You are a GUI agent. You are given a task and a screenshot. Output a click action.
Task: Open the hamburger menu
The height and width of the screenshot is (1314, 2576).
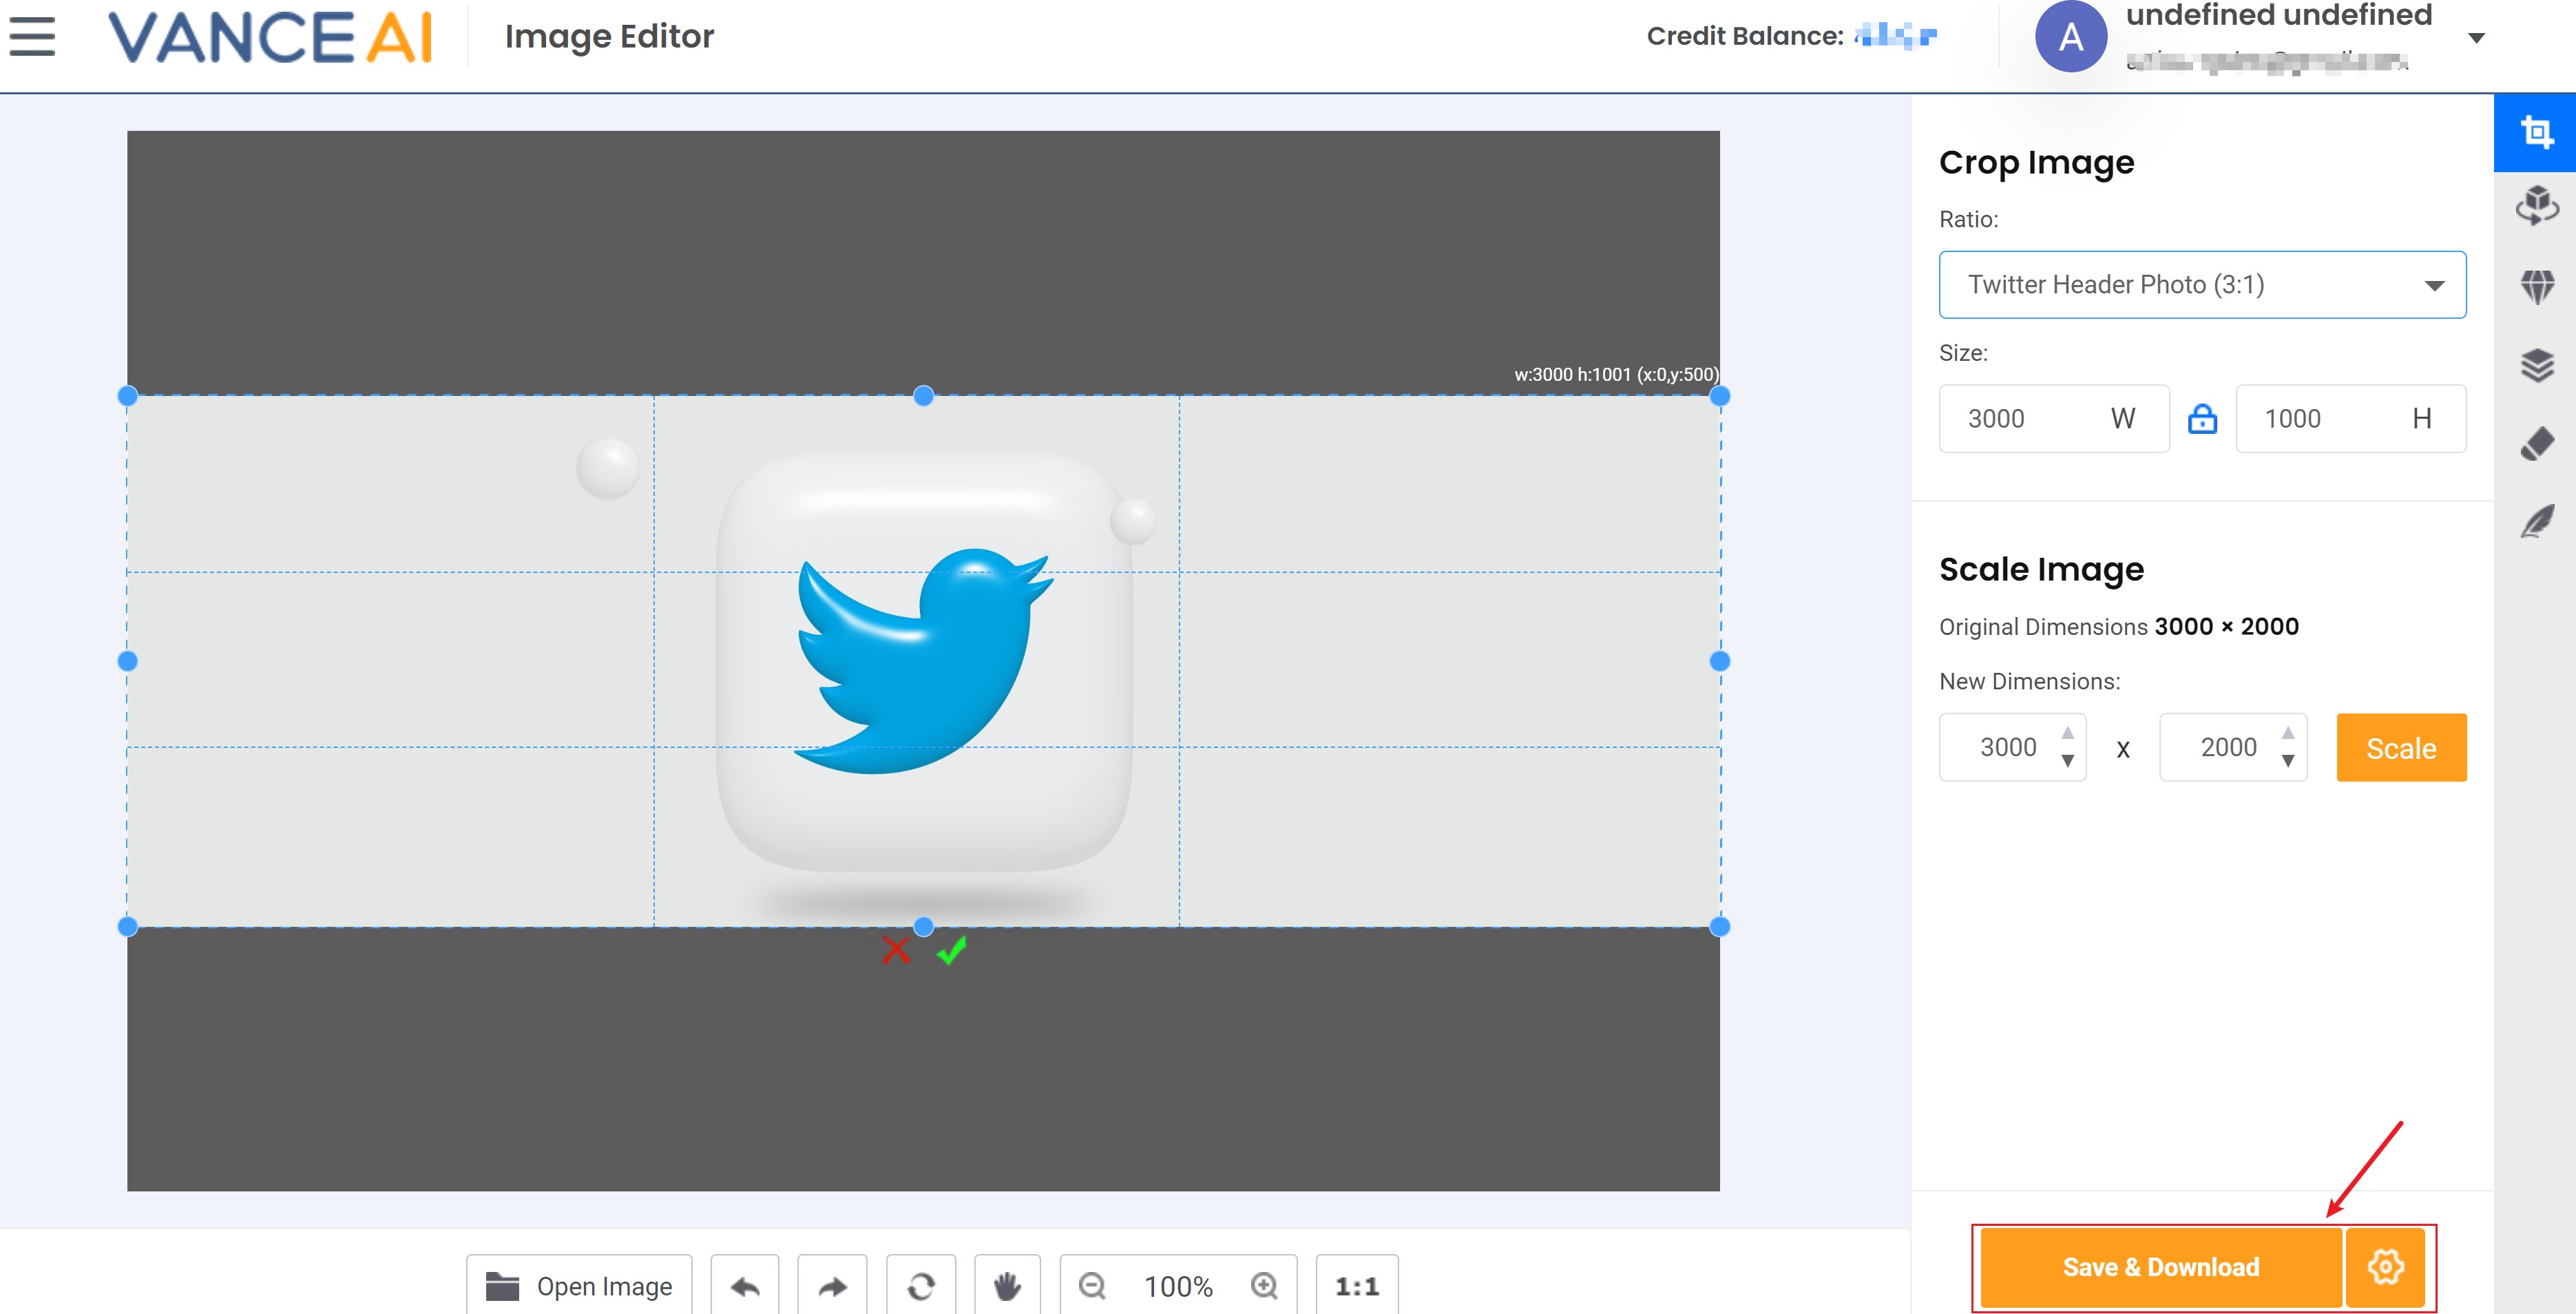33,36
